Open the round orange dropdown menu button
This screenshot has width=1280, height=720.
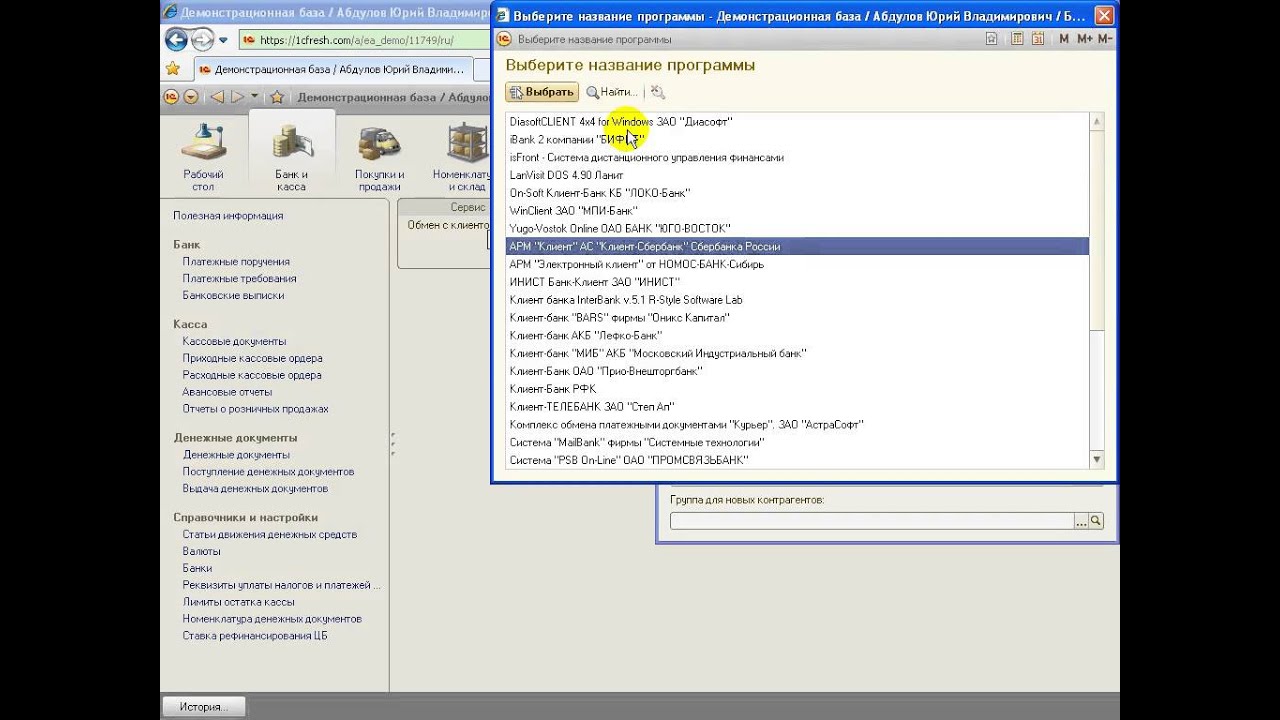190,97
